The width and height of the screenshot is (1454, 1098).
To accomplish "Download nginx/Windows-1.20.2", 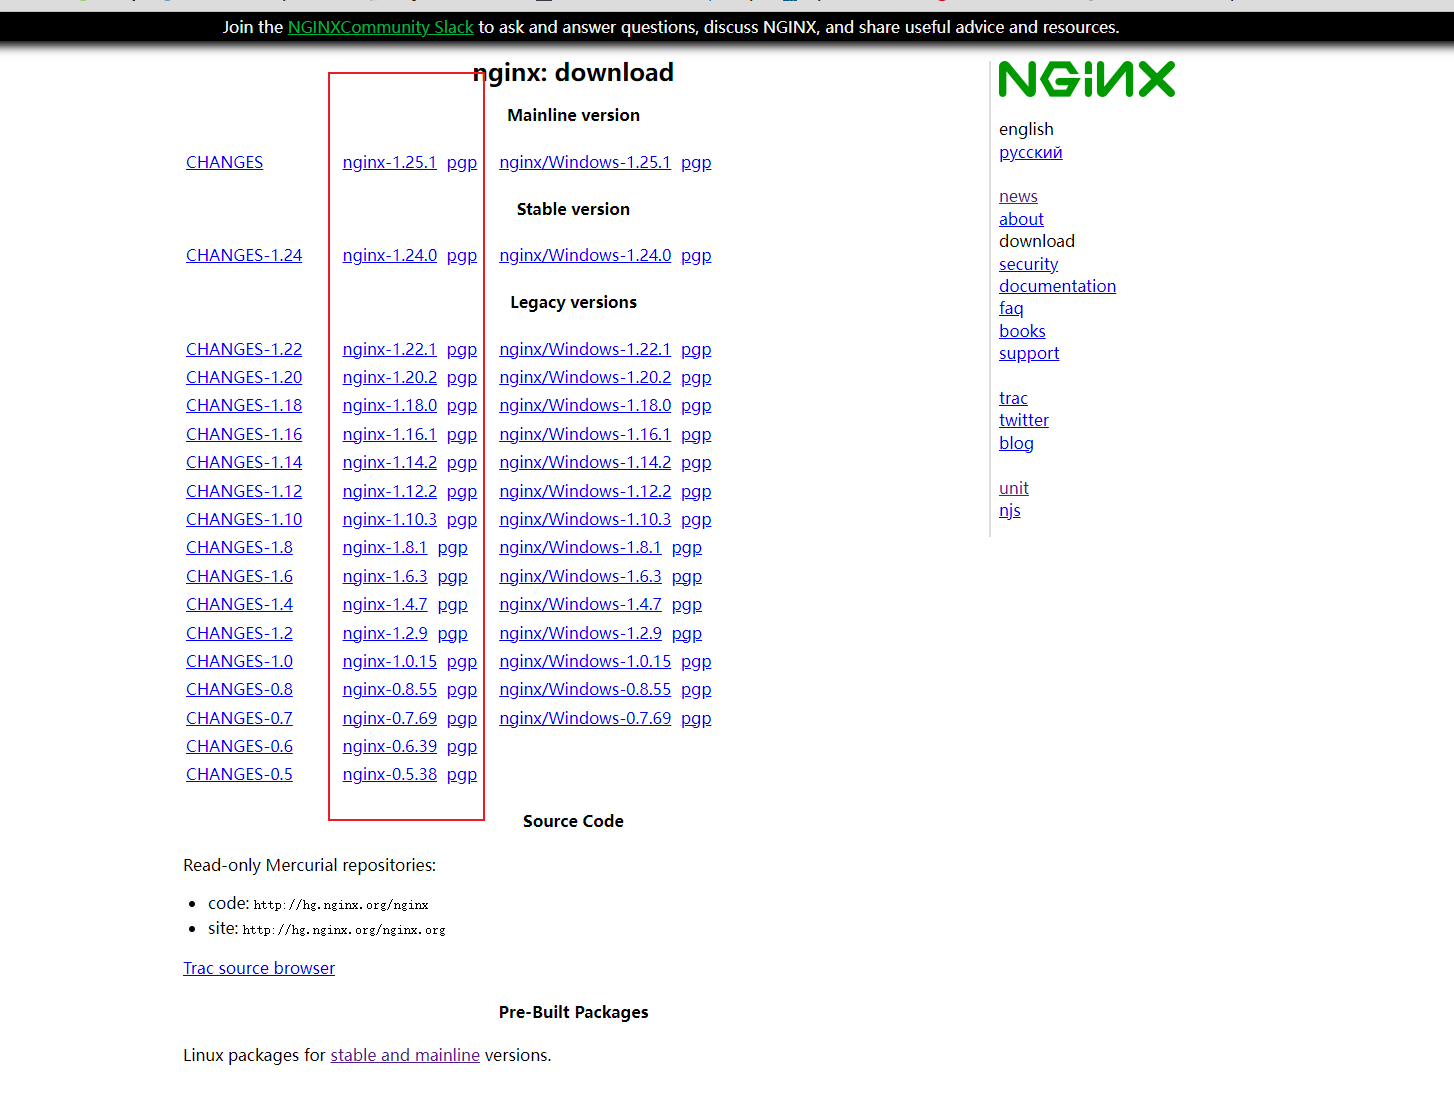I will (585, 377).
